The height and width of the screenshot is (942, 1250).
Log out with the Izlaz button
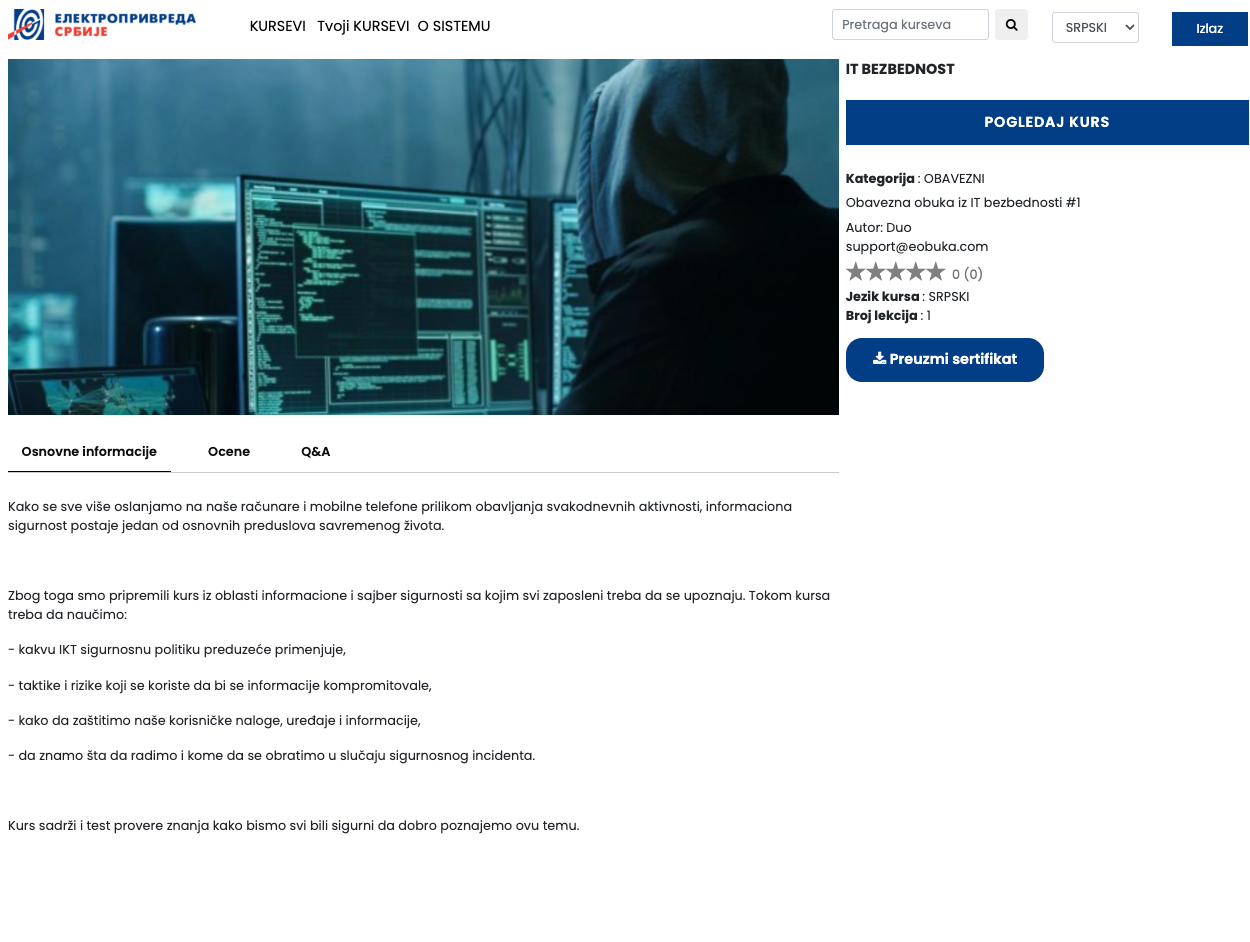(x=1209, y=29)
